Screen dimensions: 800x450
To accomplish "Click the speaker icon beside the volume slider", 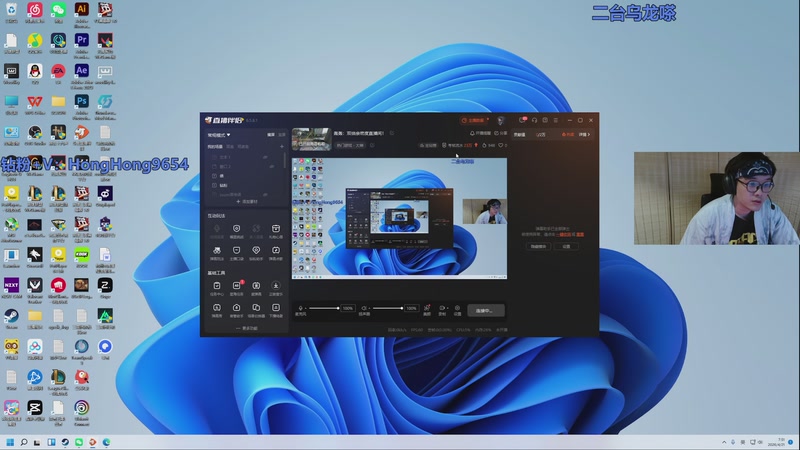I will [364, 308].
